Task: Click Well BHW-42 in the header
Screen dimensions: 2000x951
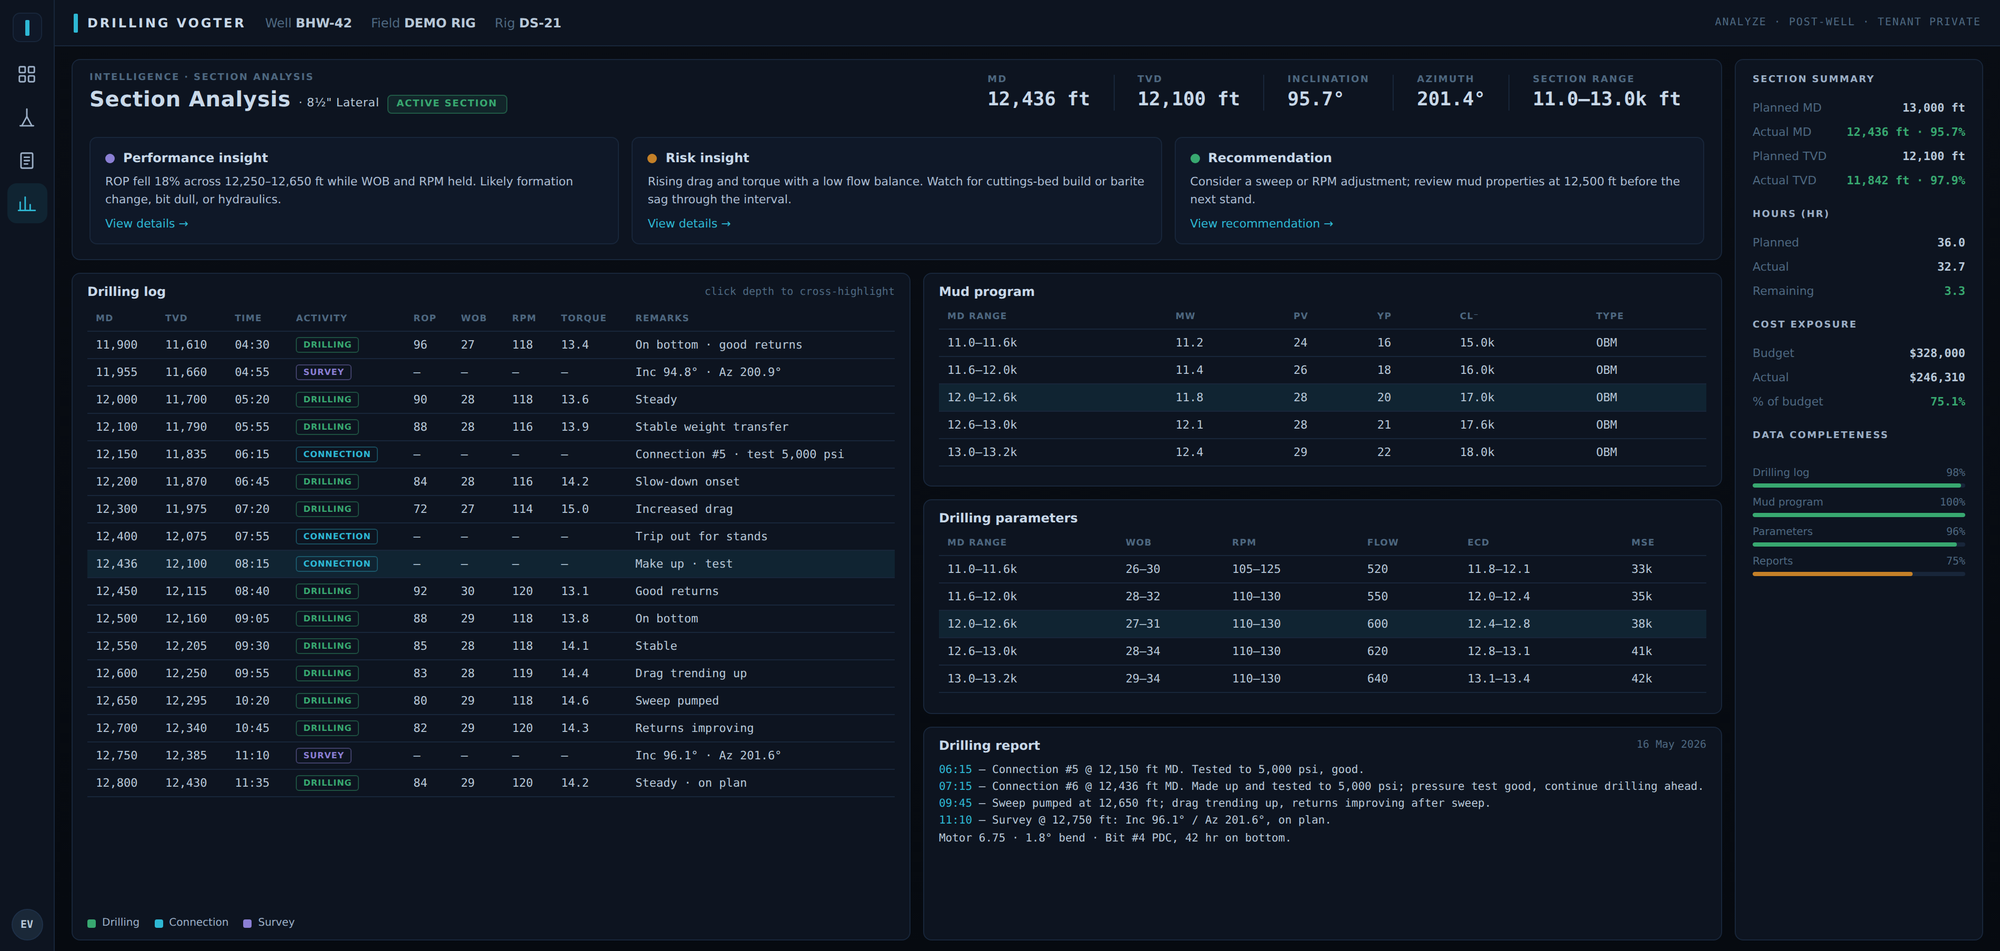Action: pos(308,23)
